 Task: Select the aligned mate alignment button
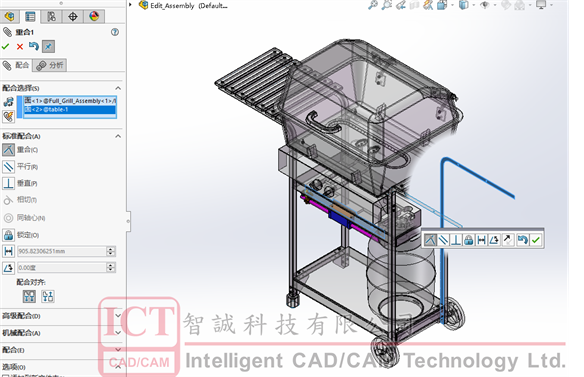[29, 297]
